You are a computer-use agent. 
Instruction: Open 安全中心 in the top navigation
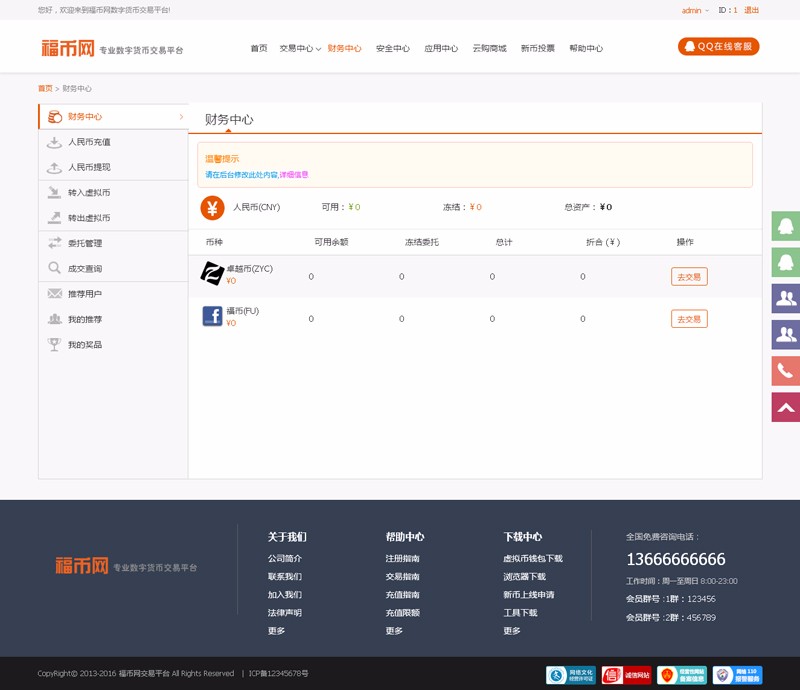click(x=392, y=48)
